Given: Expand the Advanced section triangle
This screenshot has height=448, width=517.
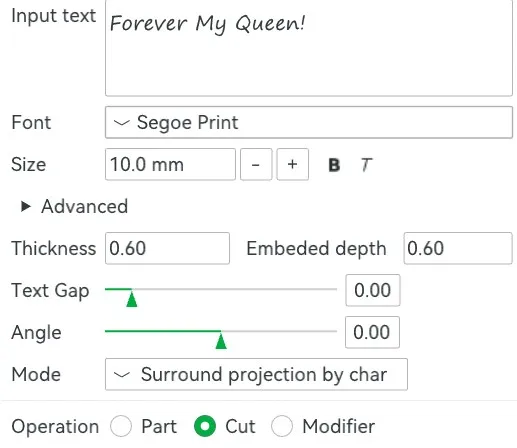Looking at the screenshot, I should click(x=26, y=206).
